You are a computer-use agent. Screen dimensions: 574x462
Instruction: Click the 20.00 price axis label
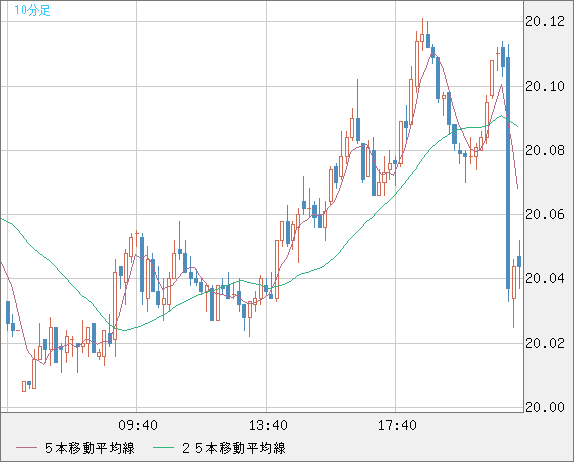(x=545, y=407)
